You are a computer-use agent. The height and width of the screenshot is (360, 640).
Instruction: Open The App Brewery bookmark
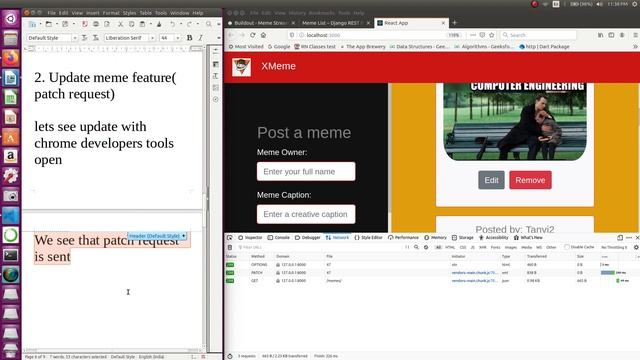(x=363, y=47)
